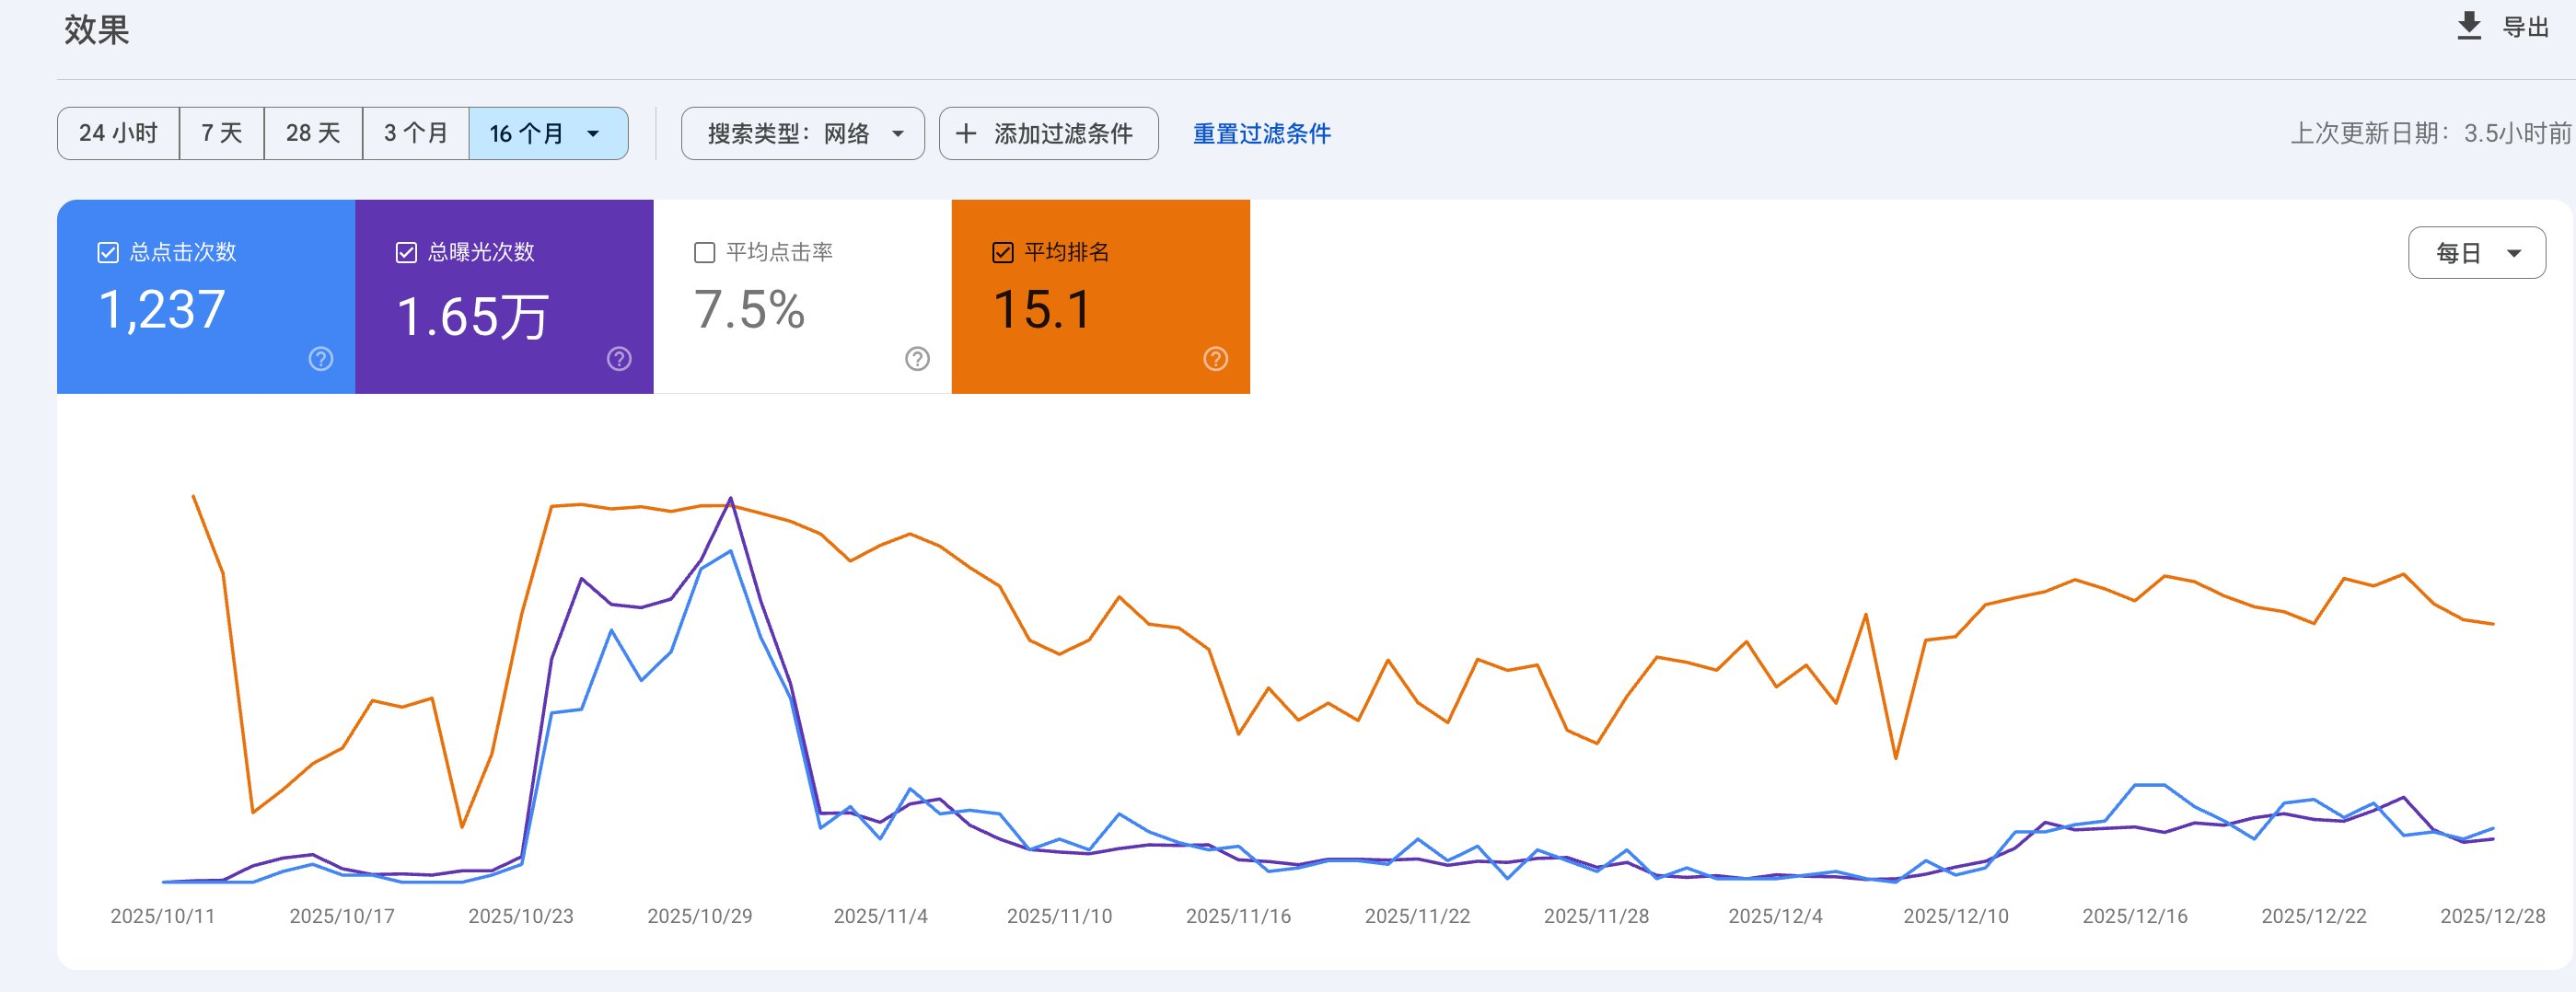Switch to the 7 天 range
2576x992 pixels.
point(221,134)
